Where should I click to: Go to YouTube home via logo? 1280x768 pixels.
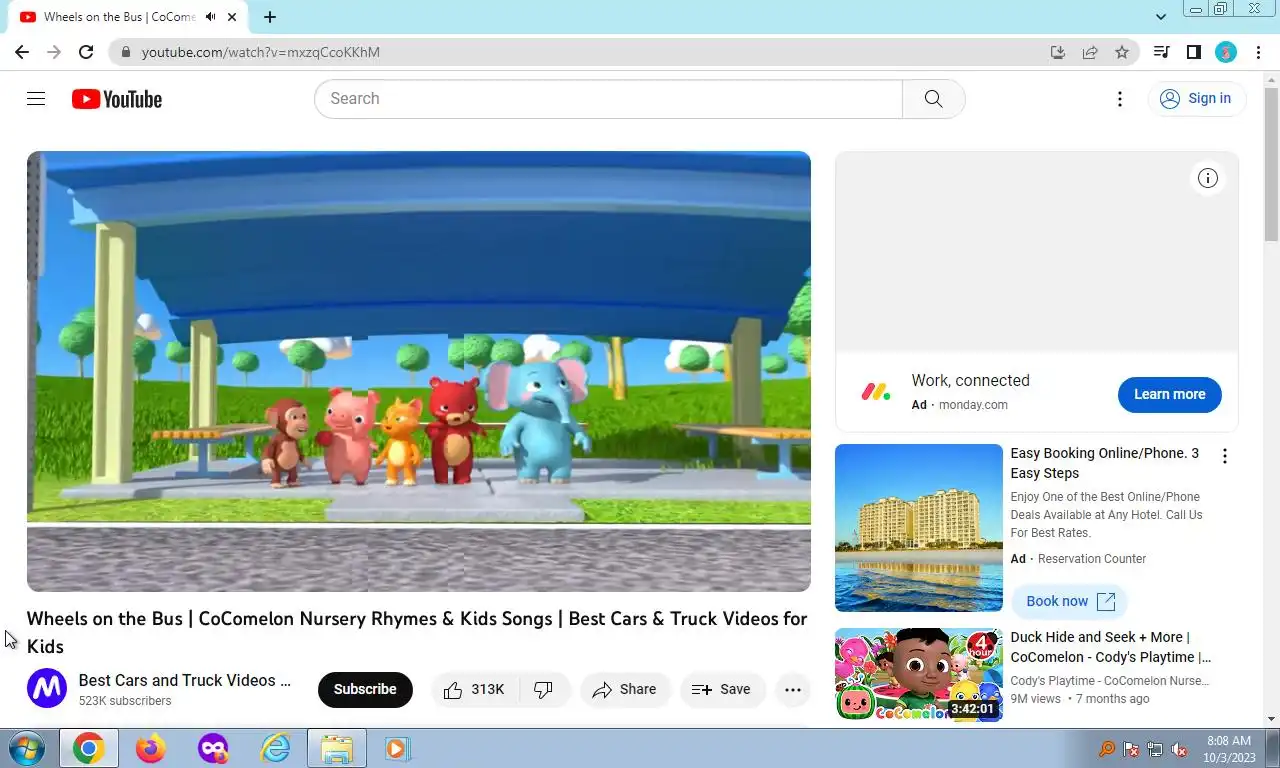[117, 99]
